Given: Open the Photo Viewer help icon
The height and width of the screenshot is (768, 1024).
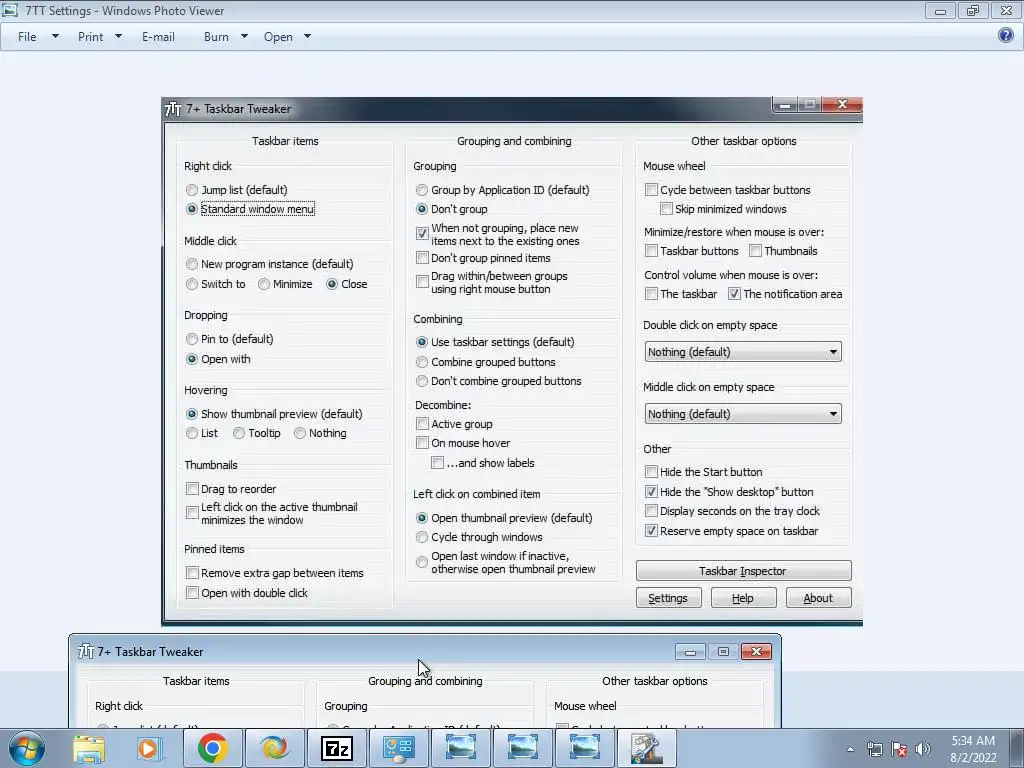Looking at the screenshot, I should tap(1006, 35).
